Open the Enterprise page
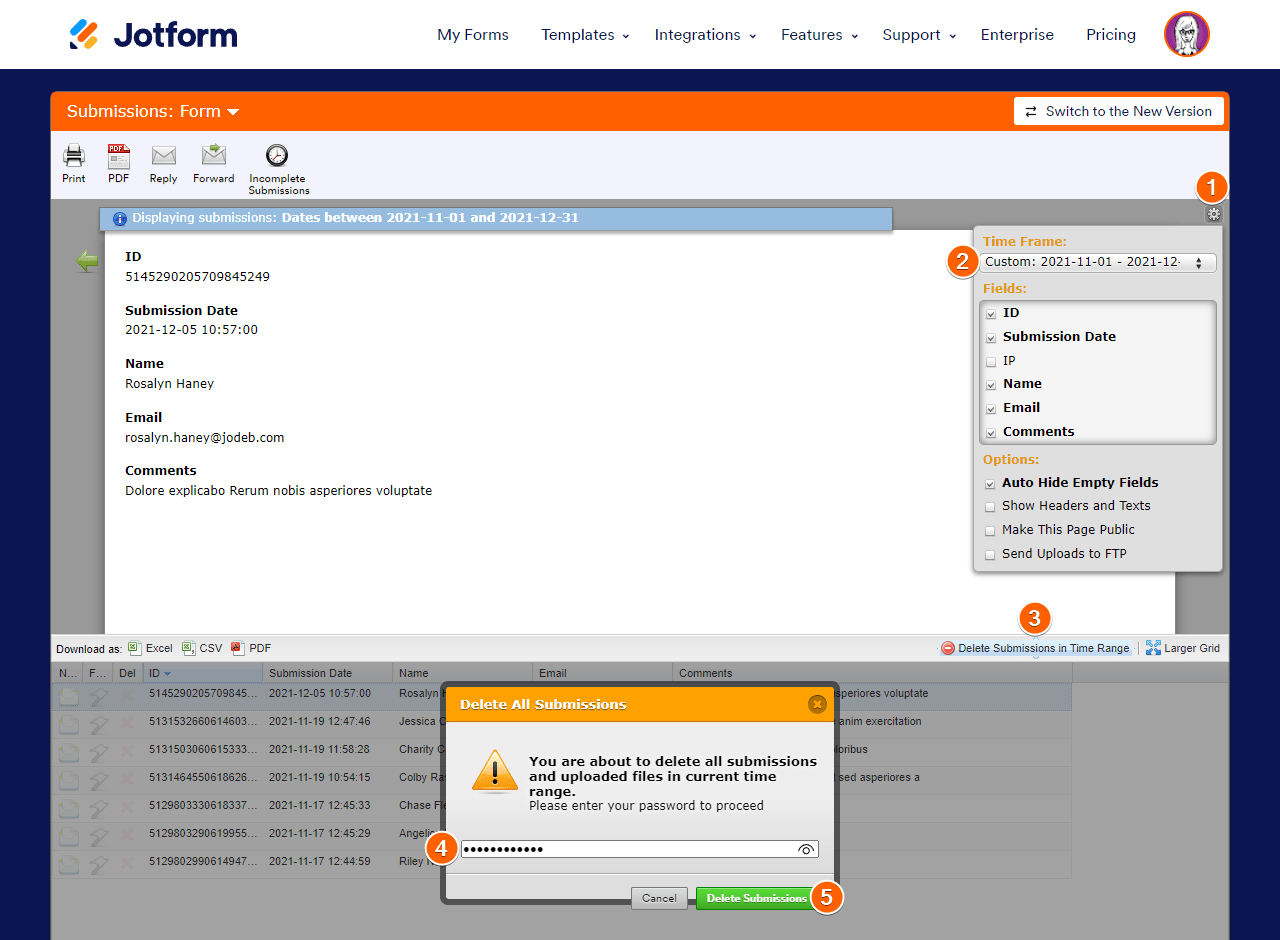This screenshot has width=1280, height=940. (1017, 34)
